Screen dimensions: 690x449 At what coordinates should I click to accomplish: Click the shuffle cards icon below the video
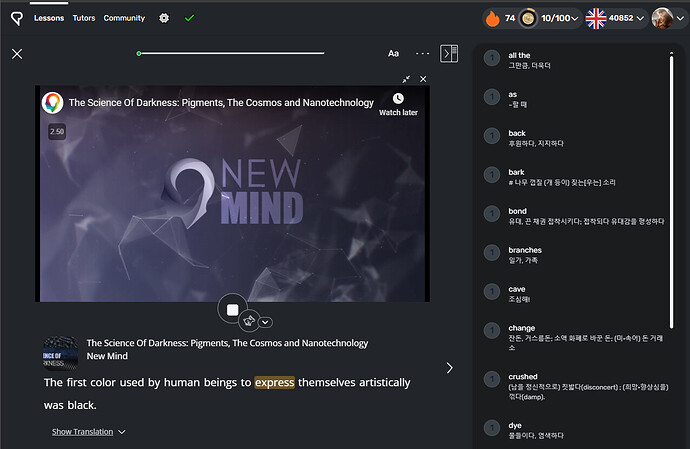[249, 321]
